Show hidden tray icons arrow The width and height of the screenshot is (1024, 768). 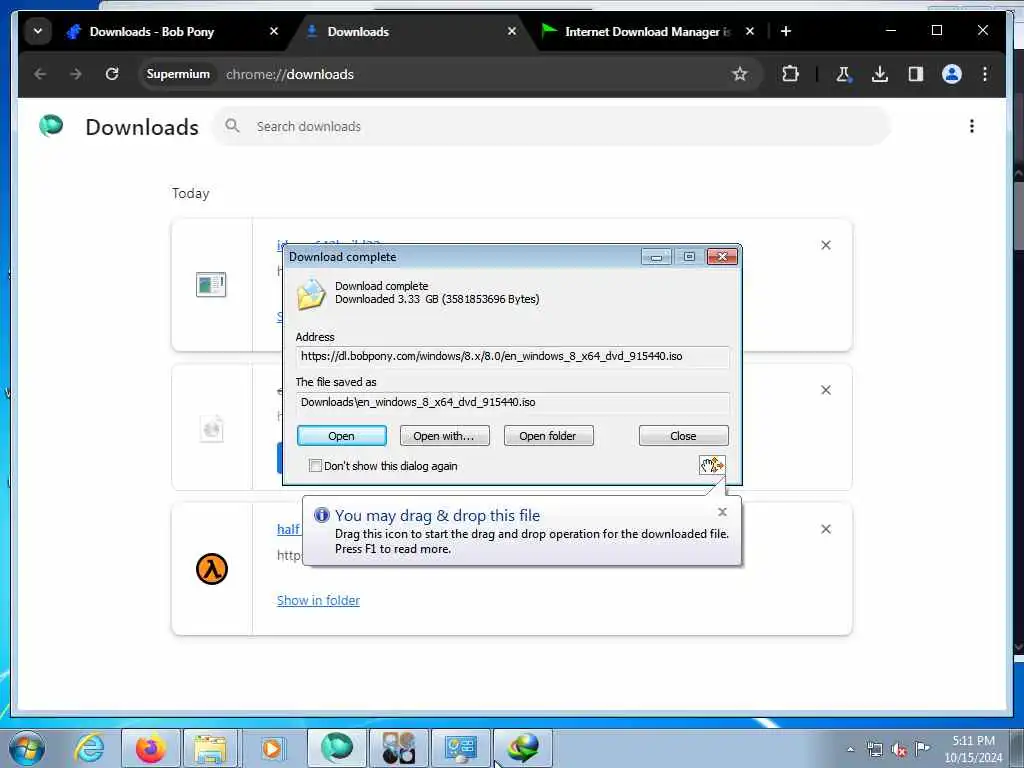(x=850, y=749)
